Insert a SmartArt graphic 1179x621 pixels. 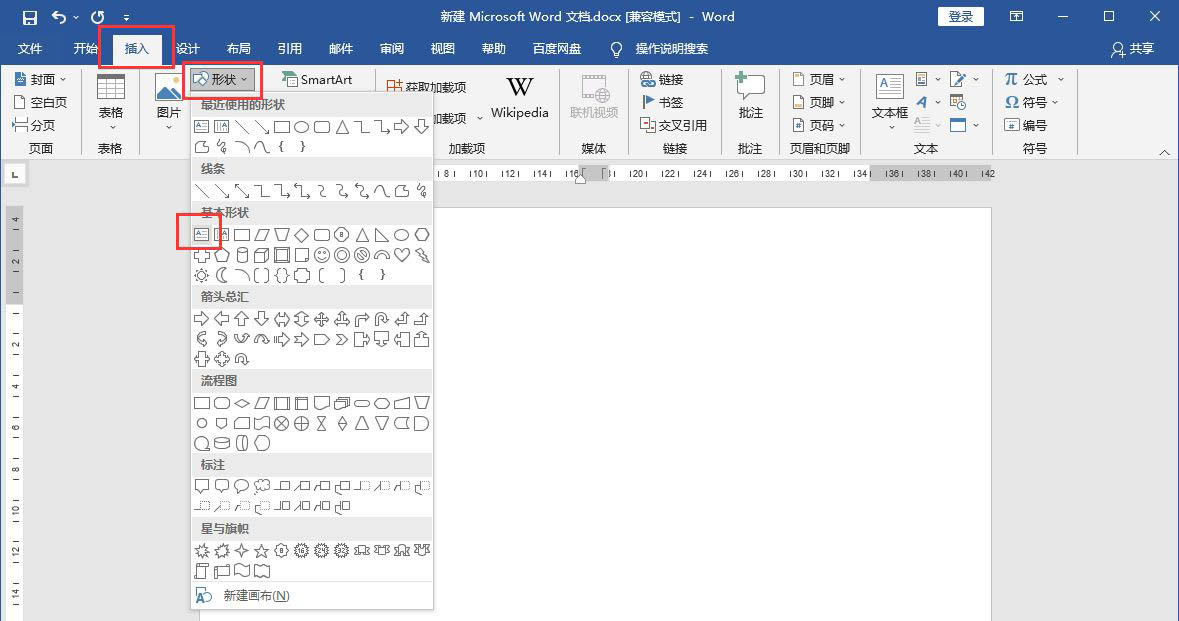coord(320,78)
